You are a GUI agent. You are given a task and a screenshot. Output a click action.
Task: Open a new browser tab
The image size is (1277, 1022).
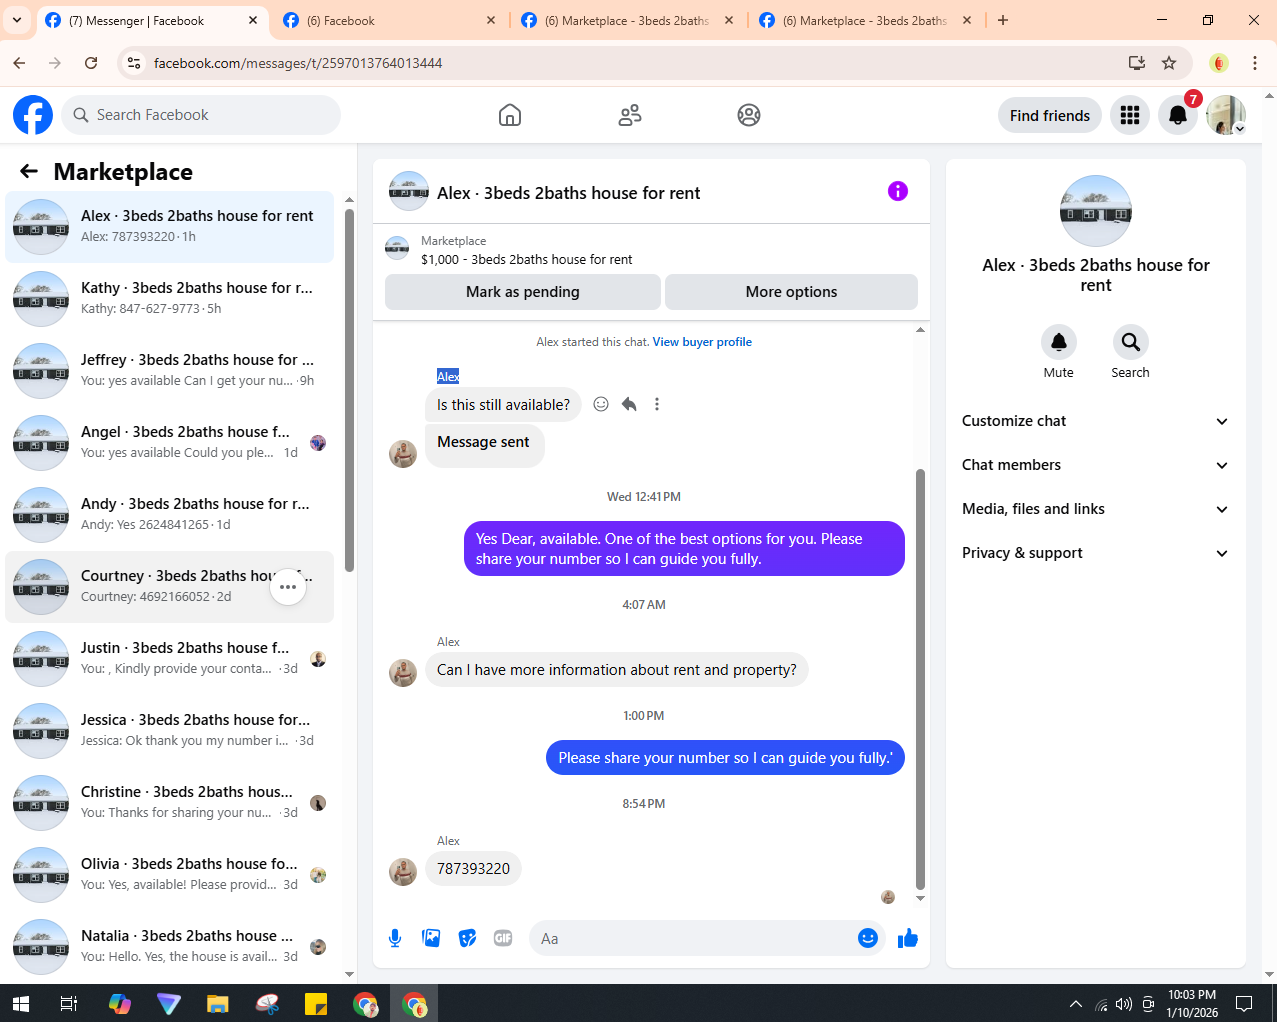pyautogui.click(x=1003, y=20)
